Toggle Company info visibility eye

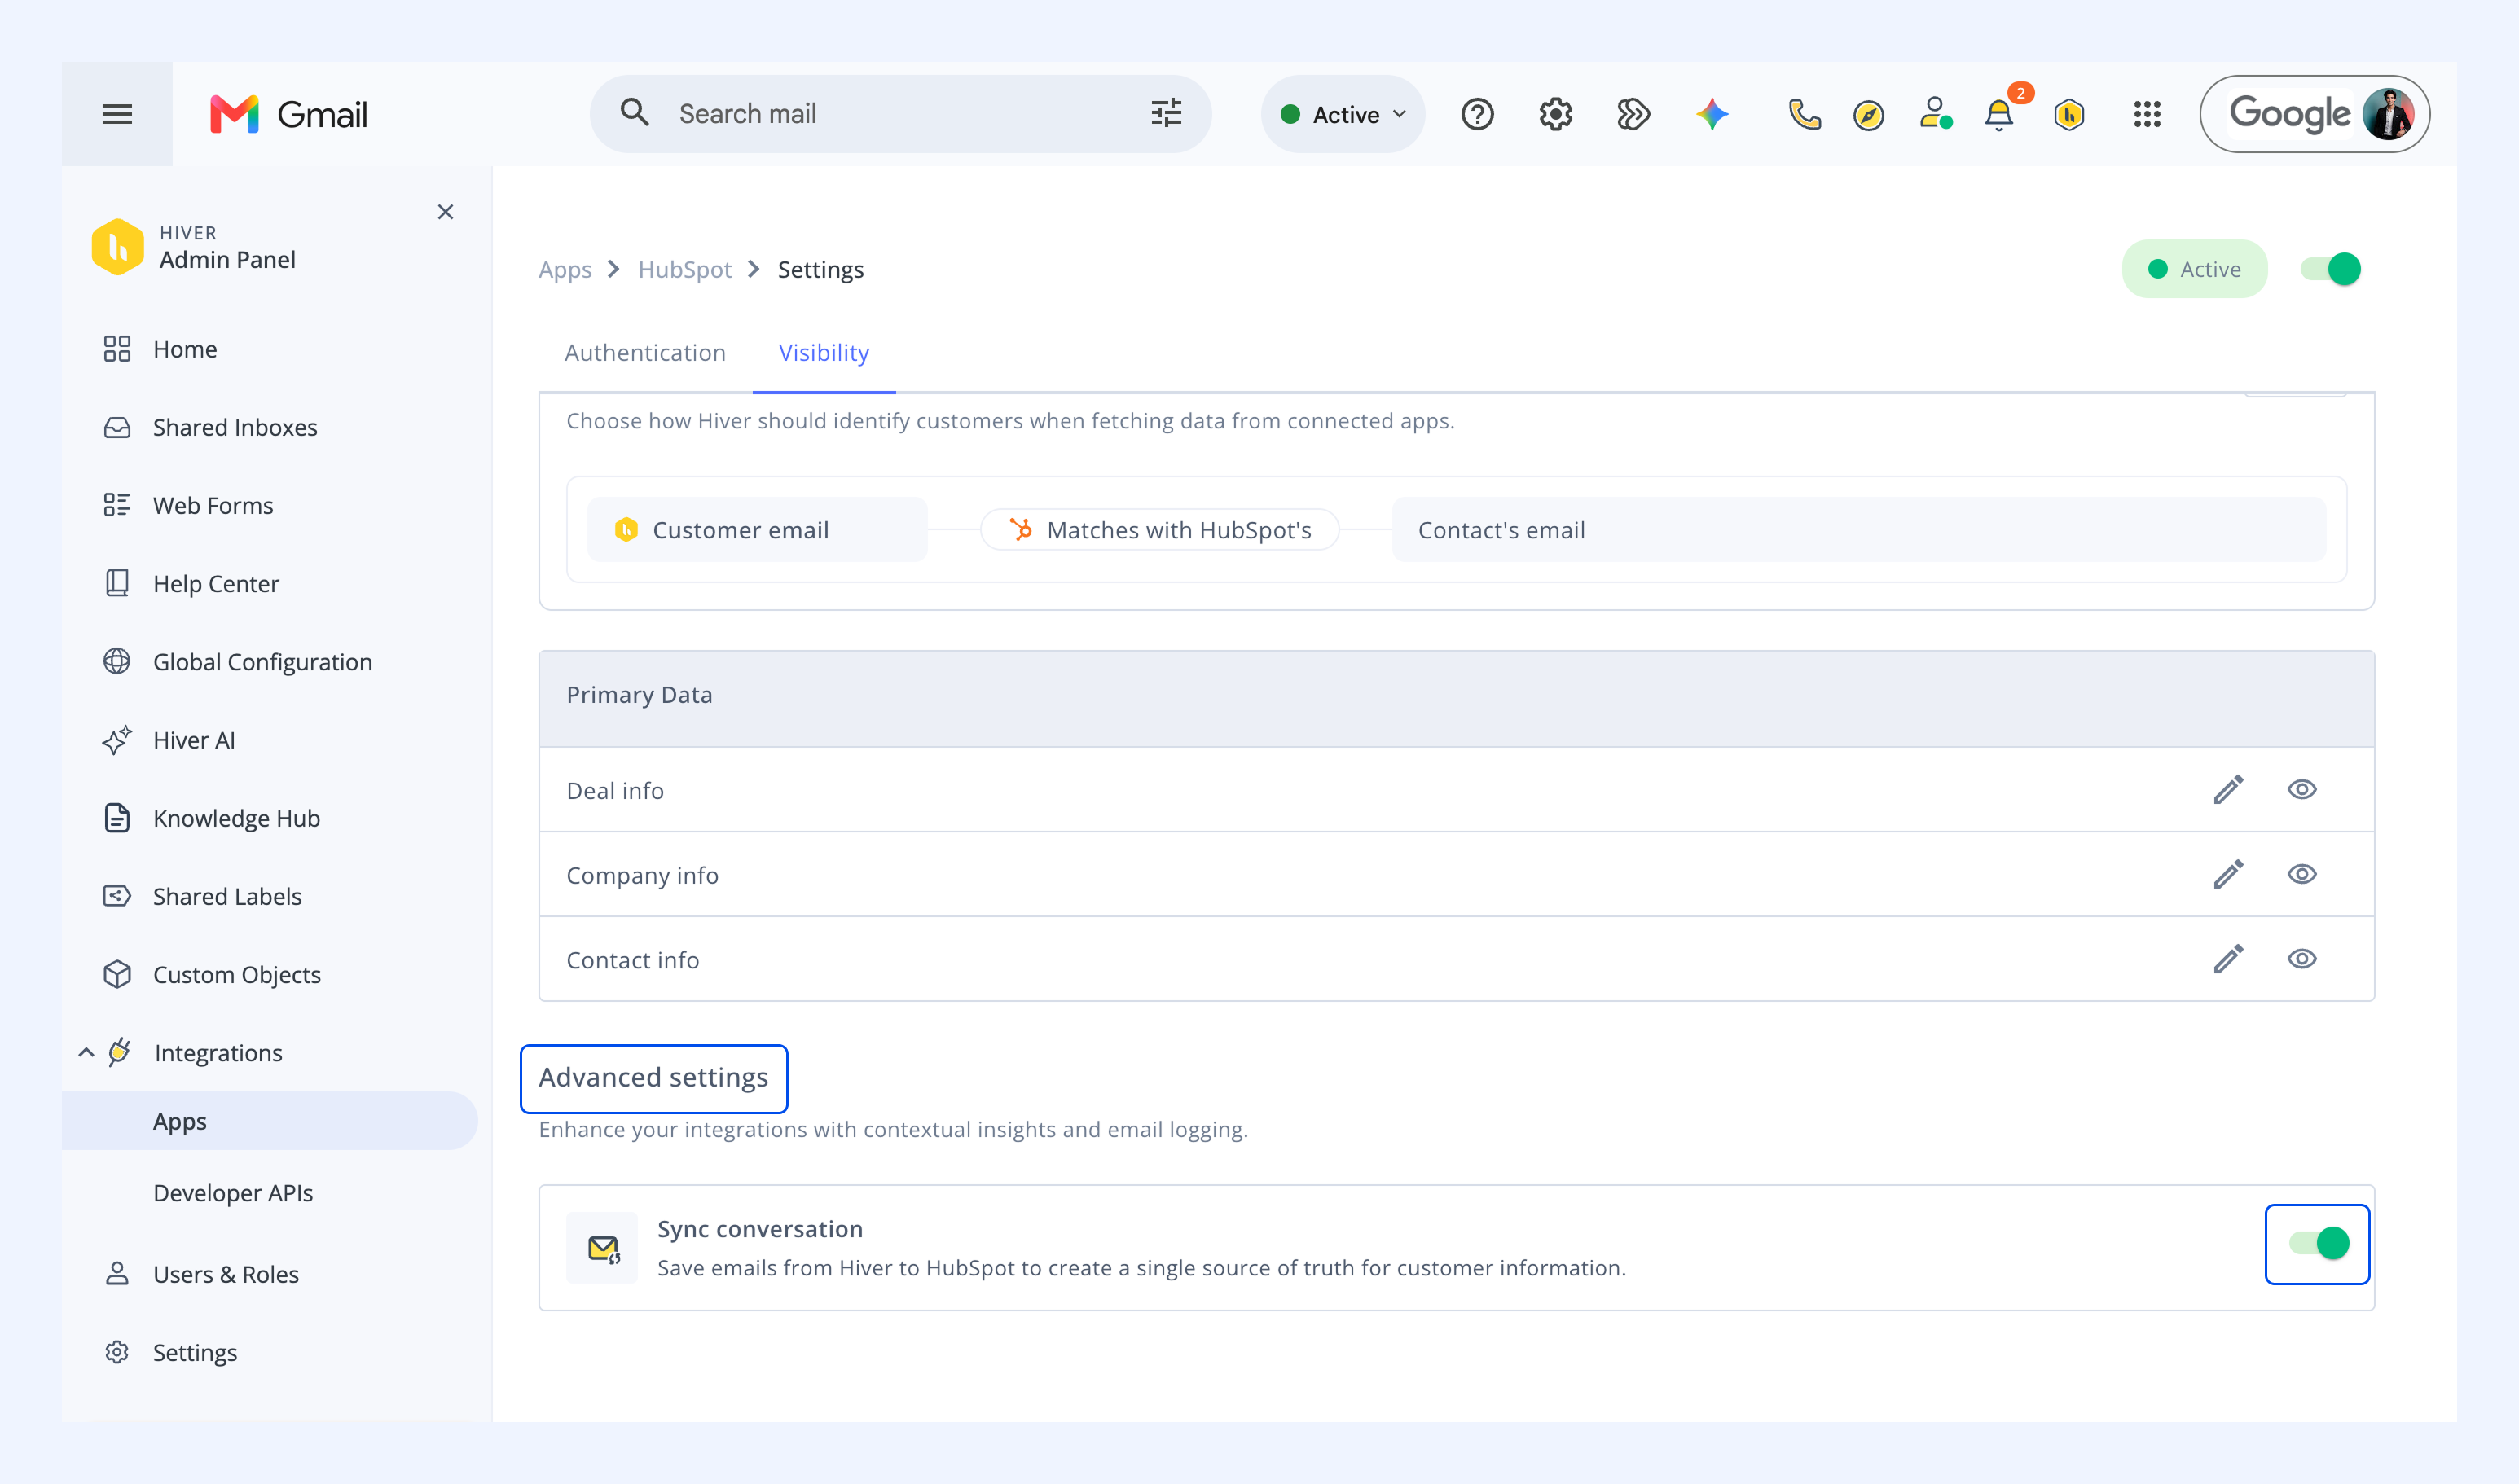(2302, 874)
